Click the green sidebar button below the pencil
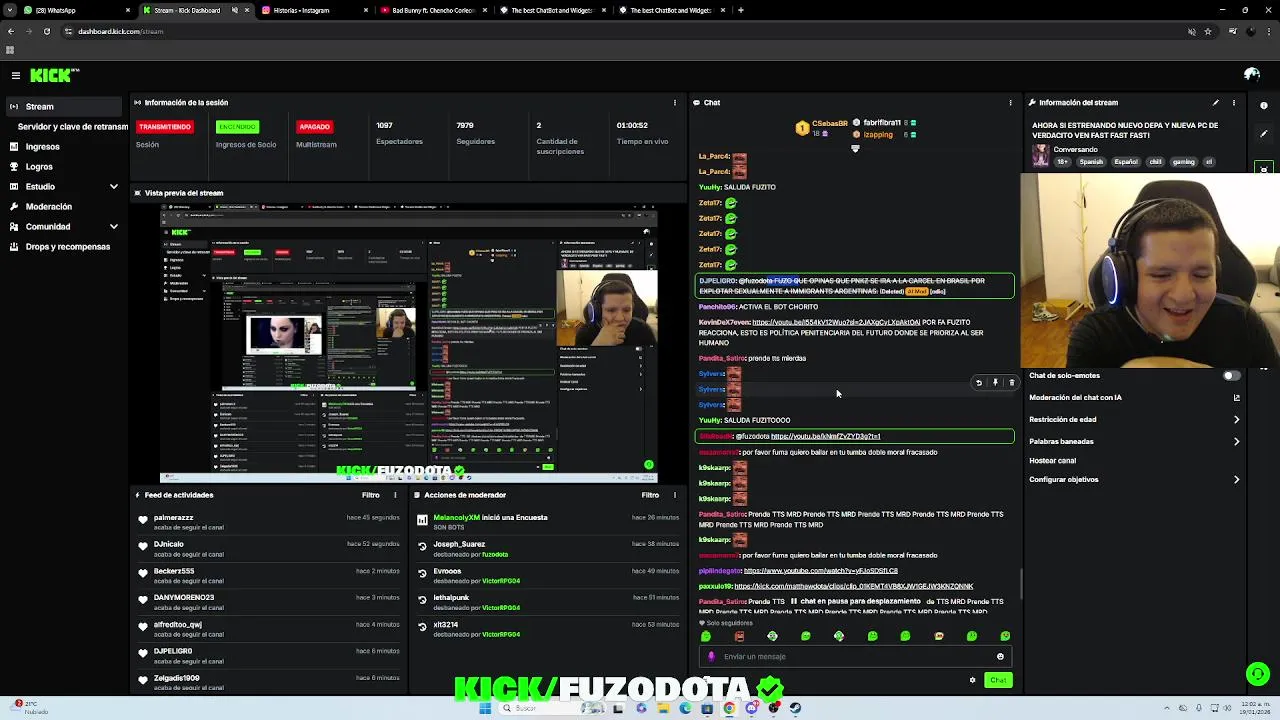 (1264, 168)
